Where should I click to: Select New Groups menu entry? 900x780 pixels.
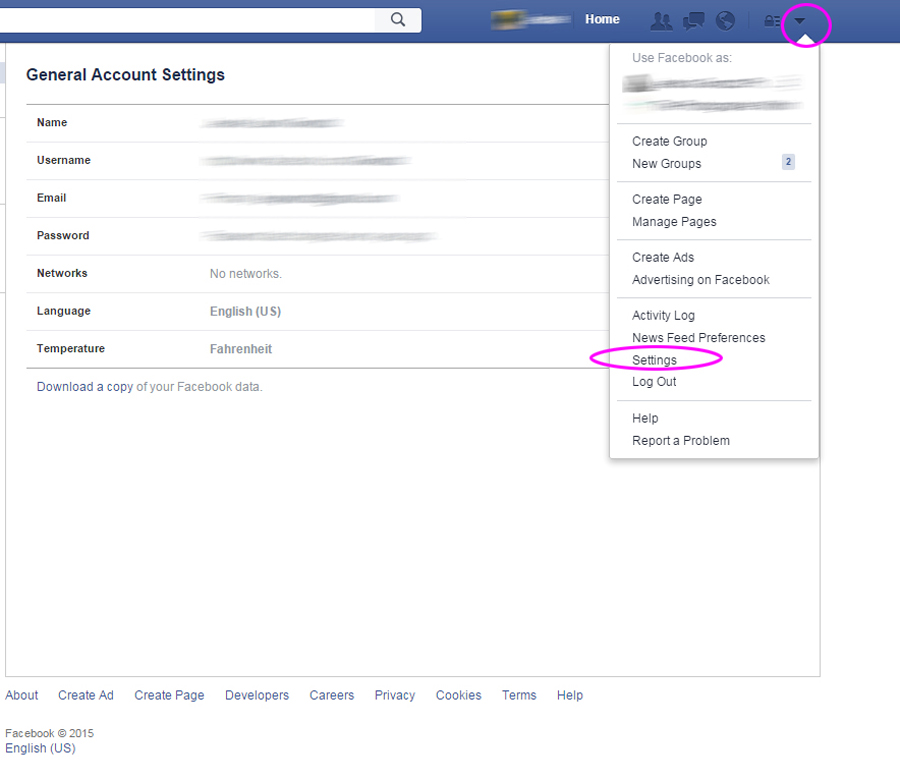(666, 164)
